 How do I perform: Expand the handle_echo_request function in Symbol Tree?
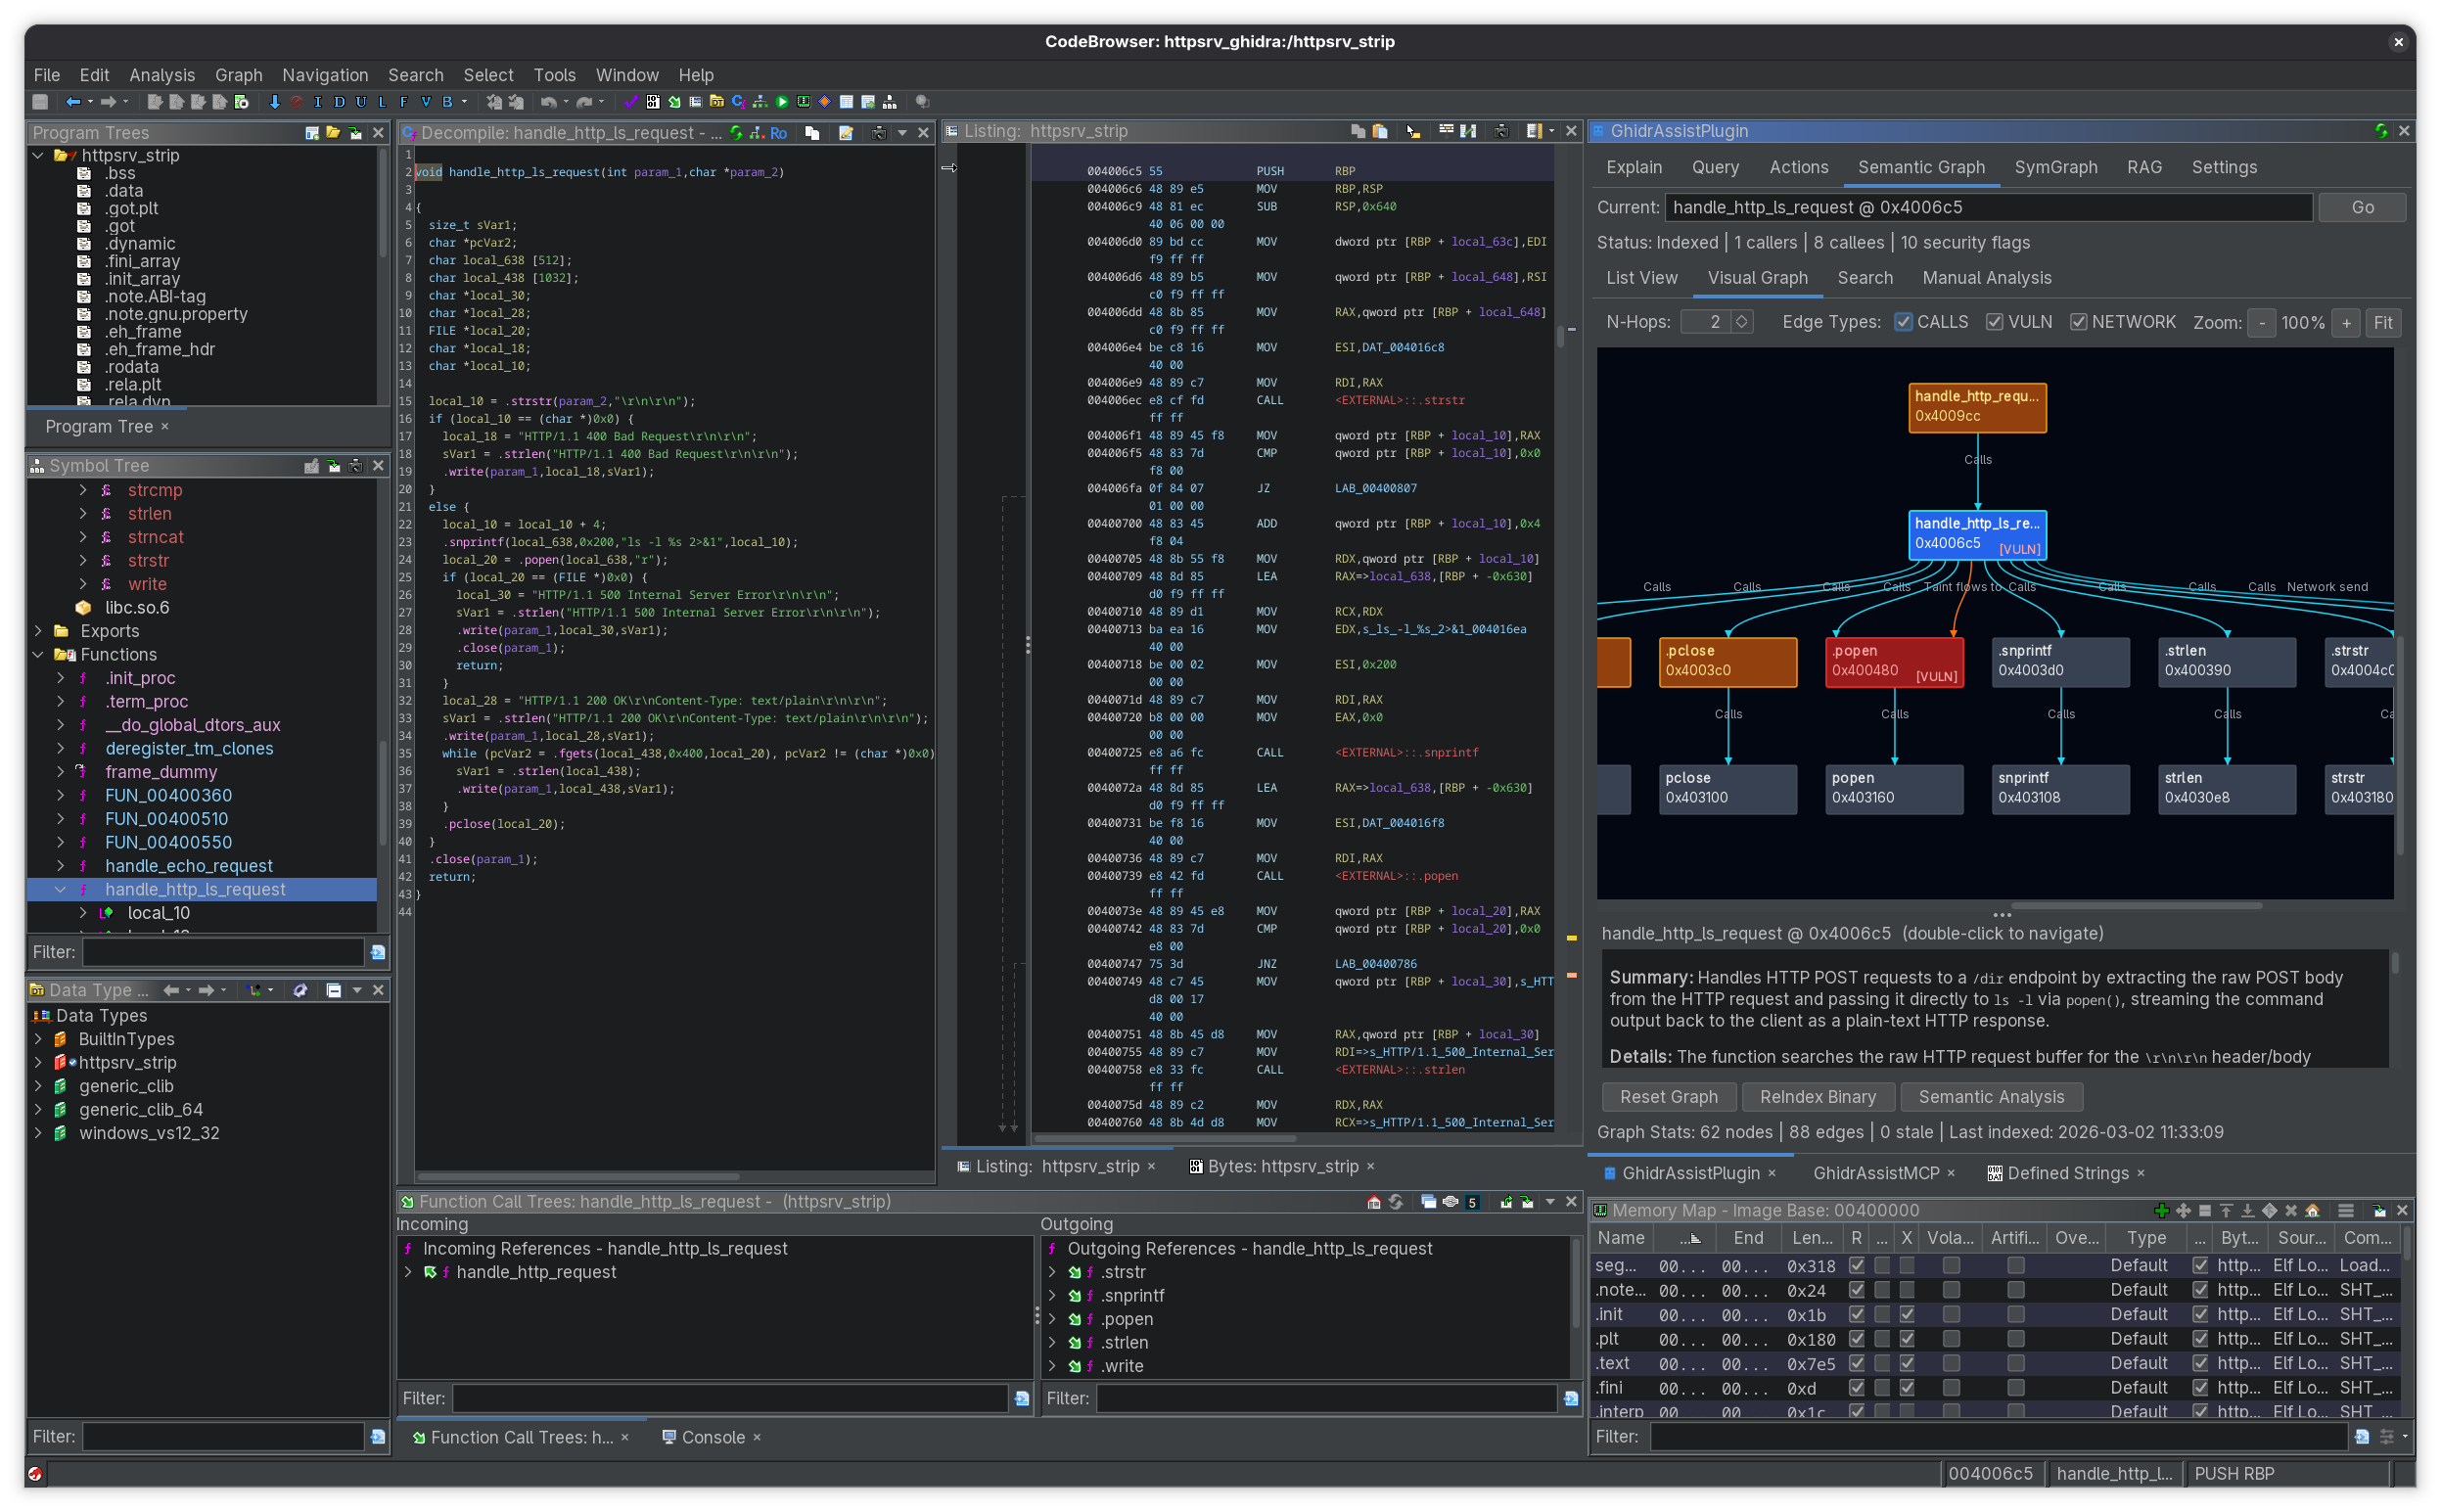[x=60, y=866]
